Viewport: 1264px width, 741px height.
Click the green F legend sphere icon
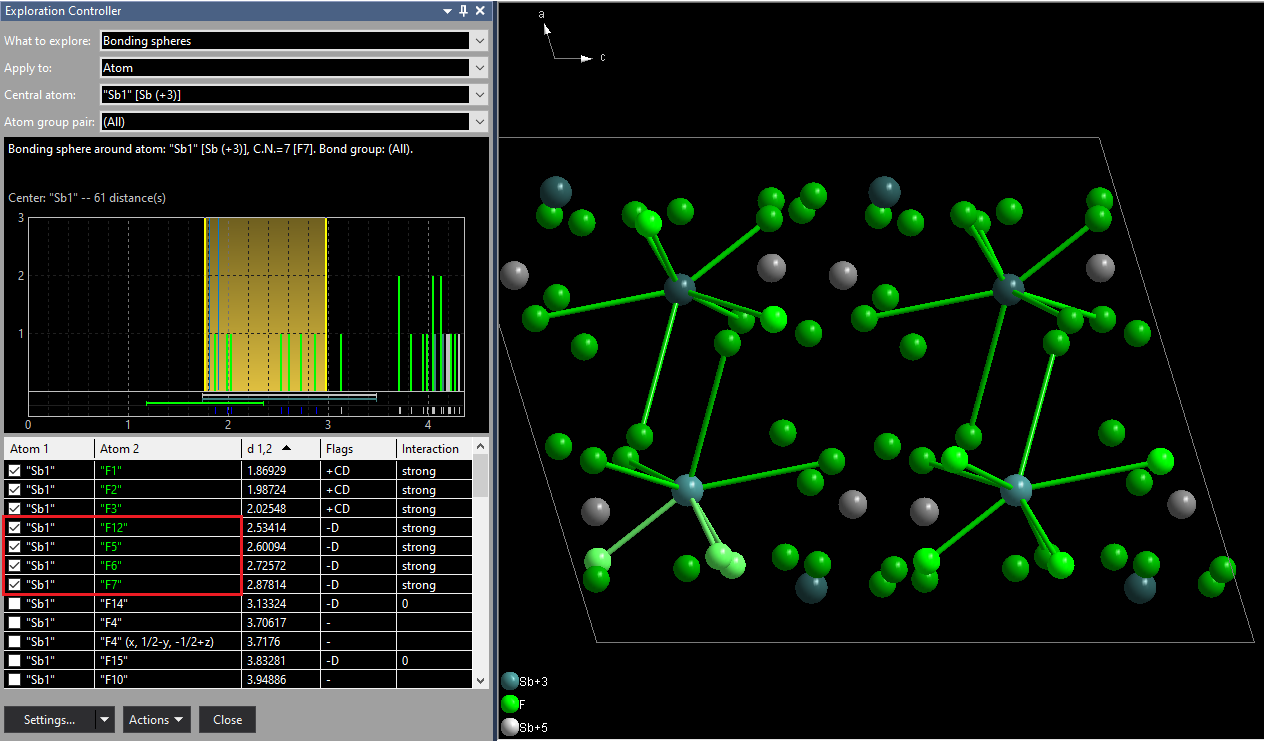point(510,704)
